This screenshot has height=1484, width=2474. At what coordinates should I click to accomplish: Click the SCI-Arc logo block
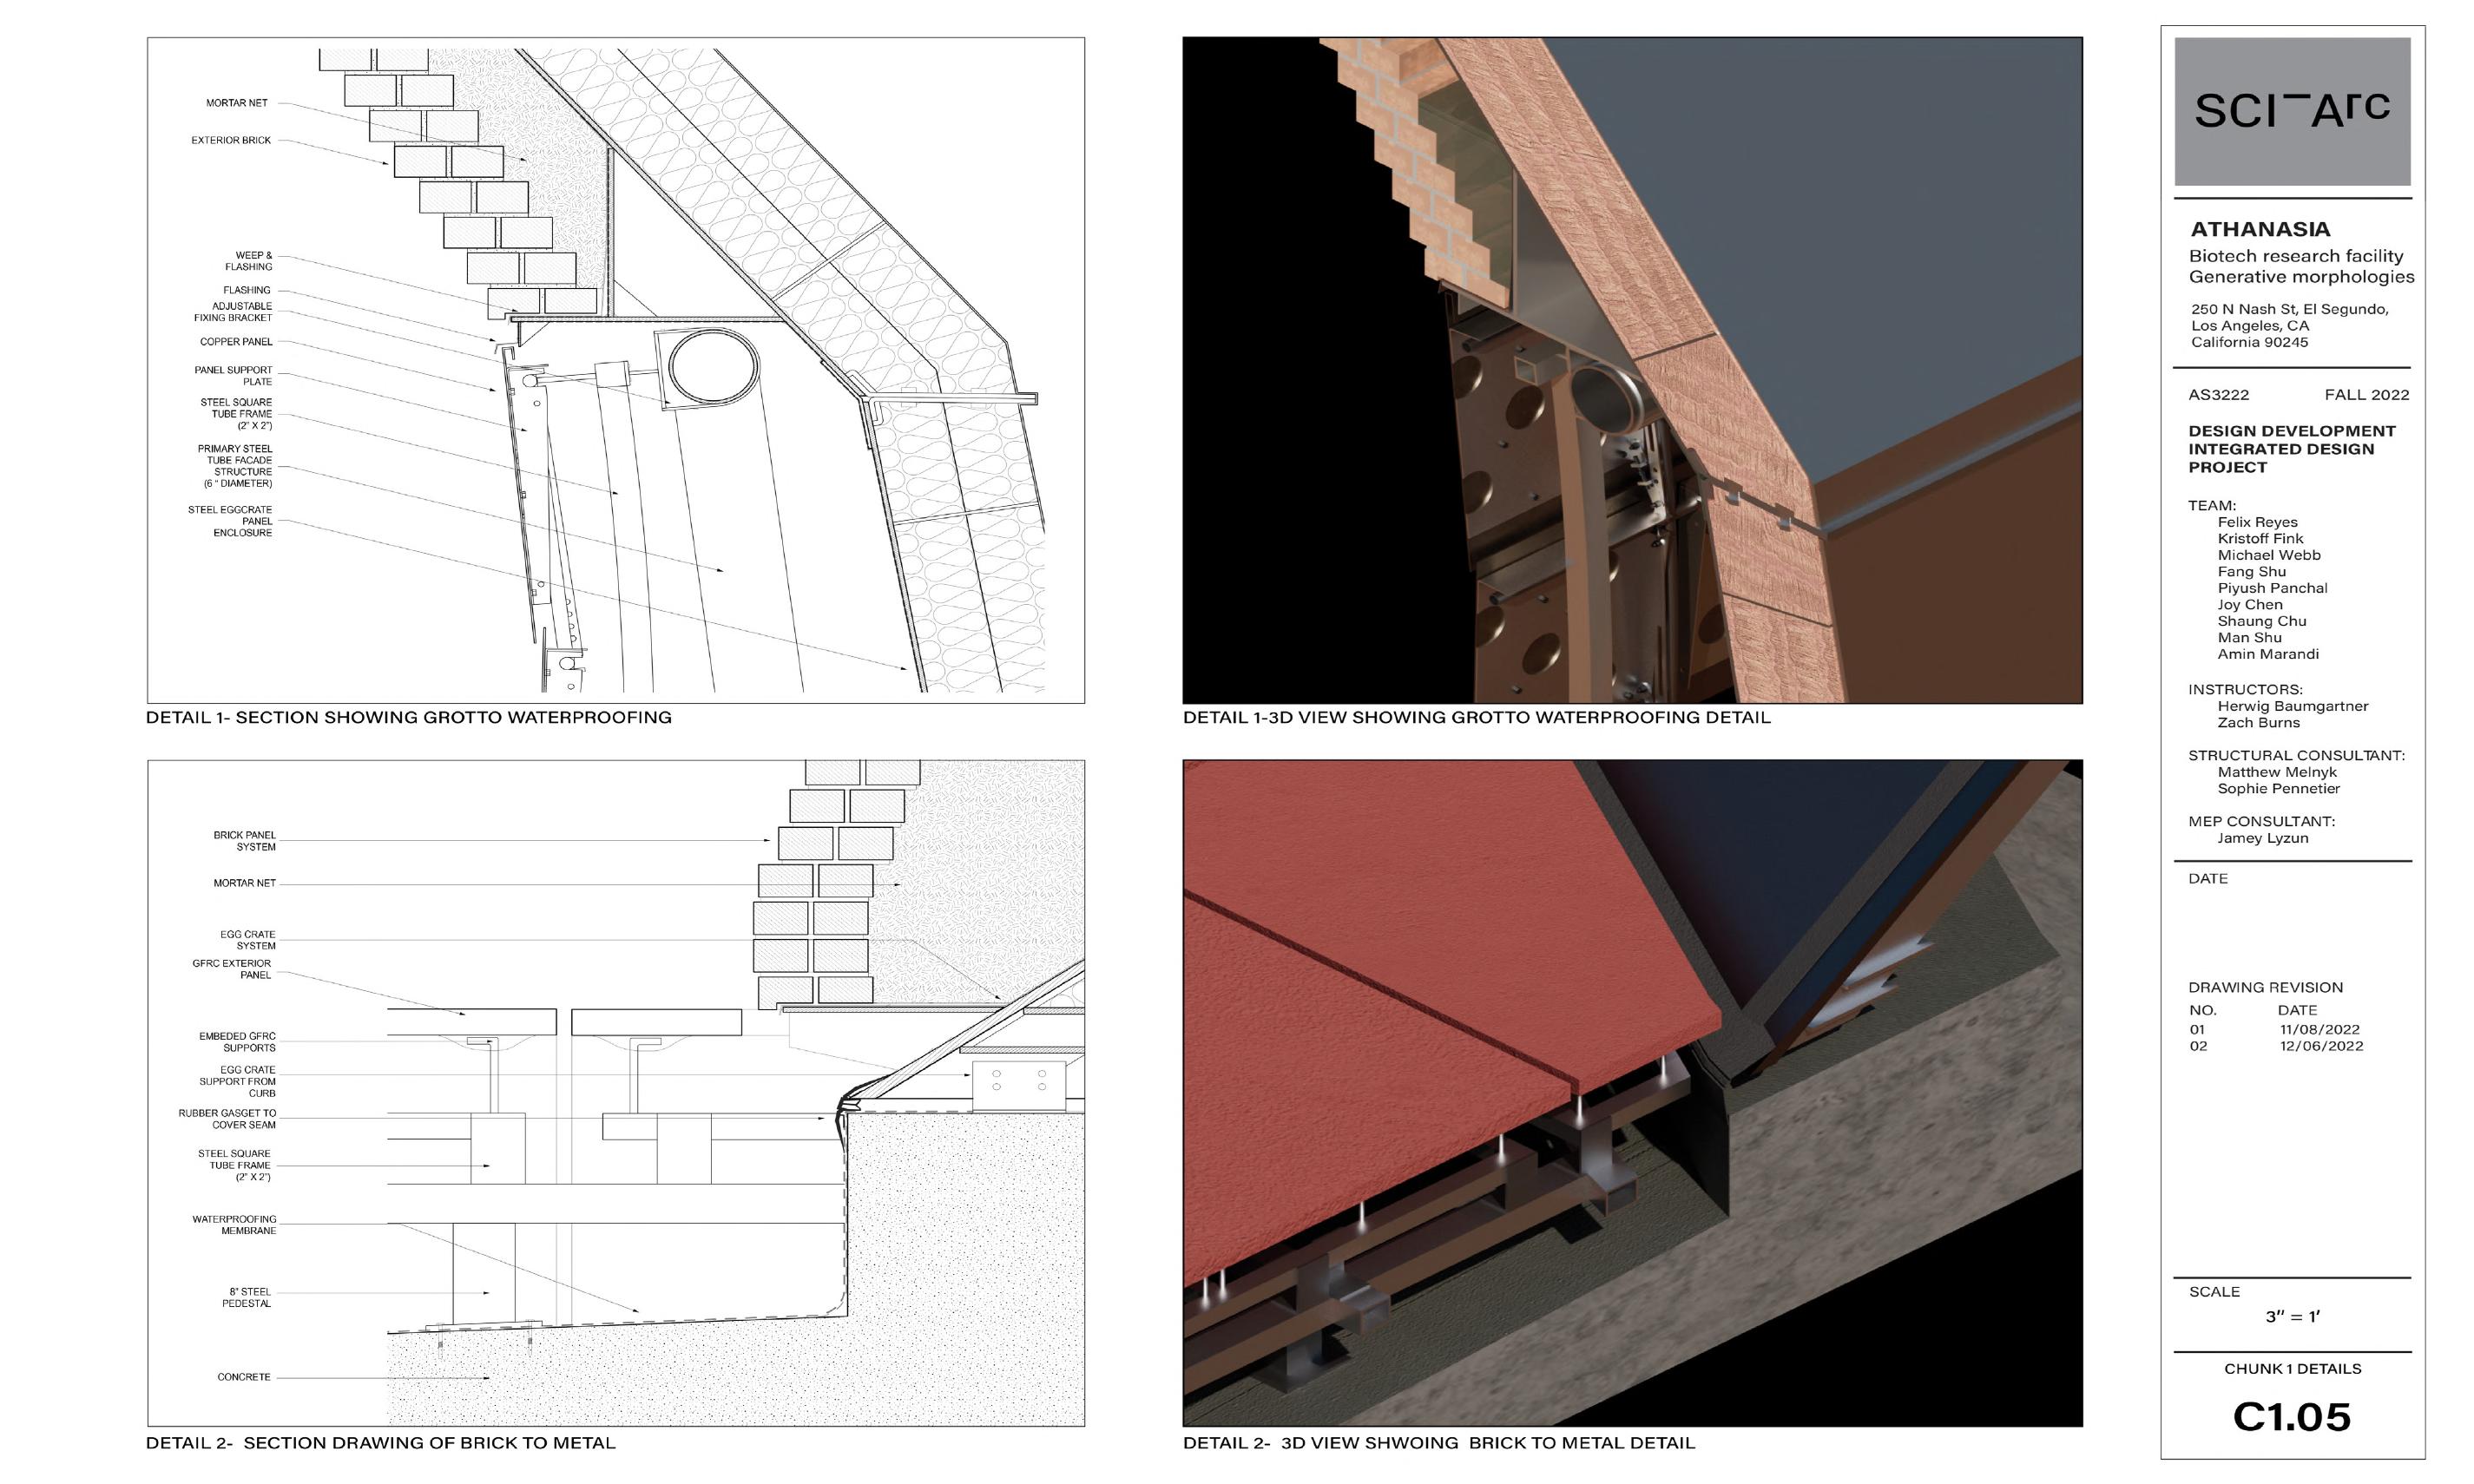pos(2291,112)
